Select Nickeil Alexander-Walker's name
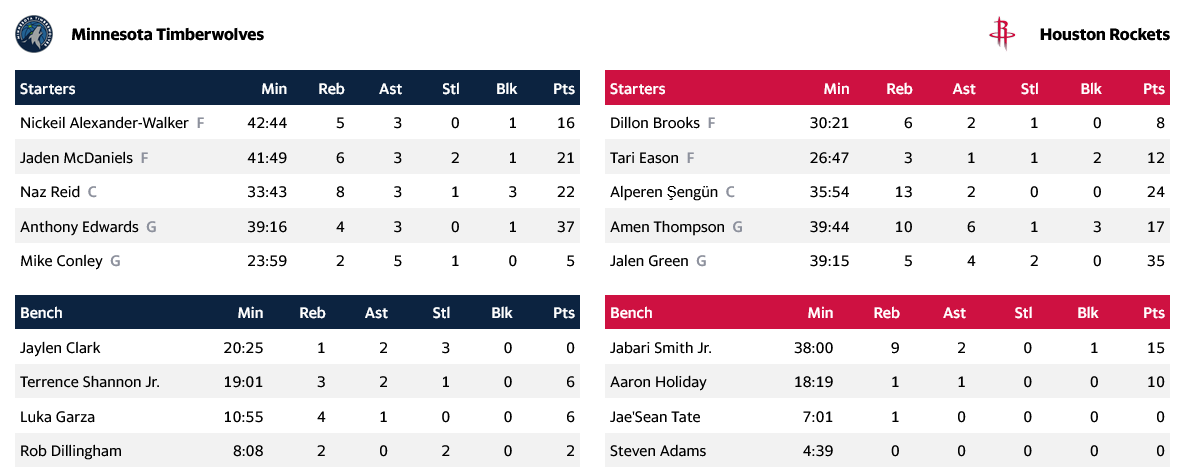The image size is (1182, 471). click(x=104, y=123)
